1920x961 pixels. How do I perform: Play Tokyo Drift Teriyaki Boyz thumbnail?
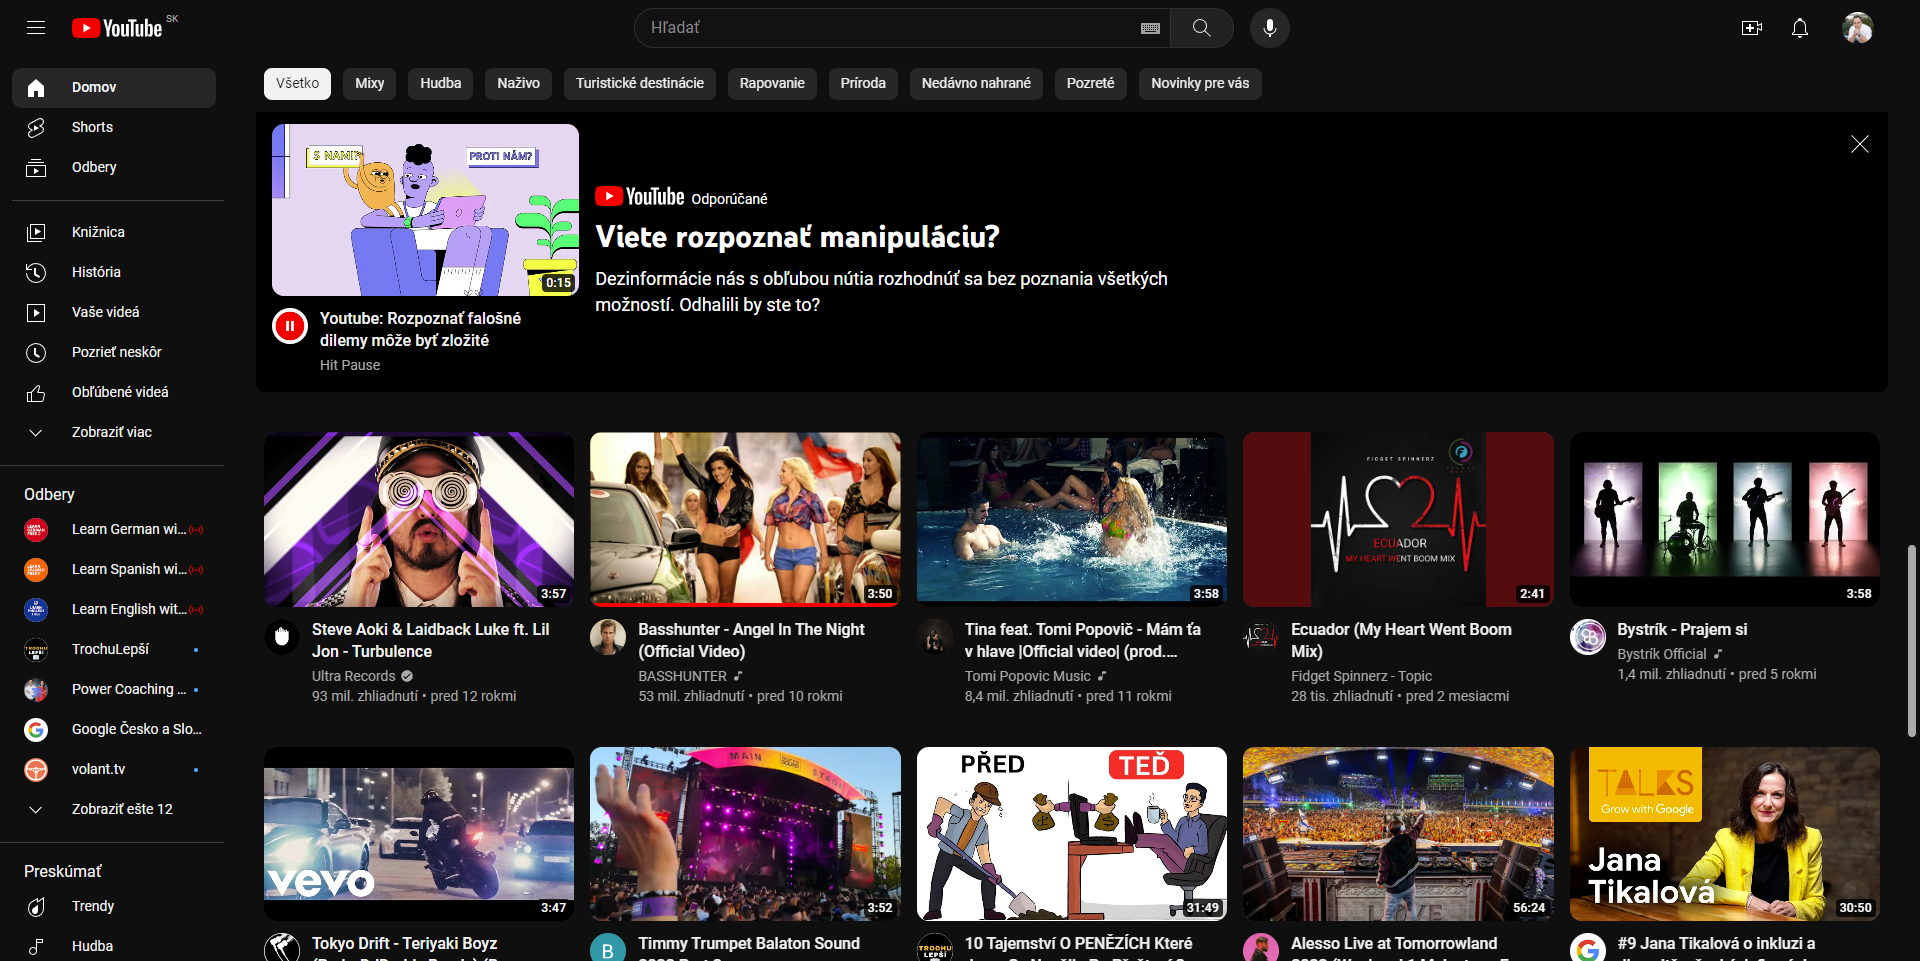(x=419, y=834)
